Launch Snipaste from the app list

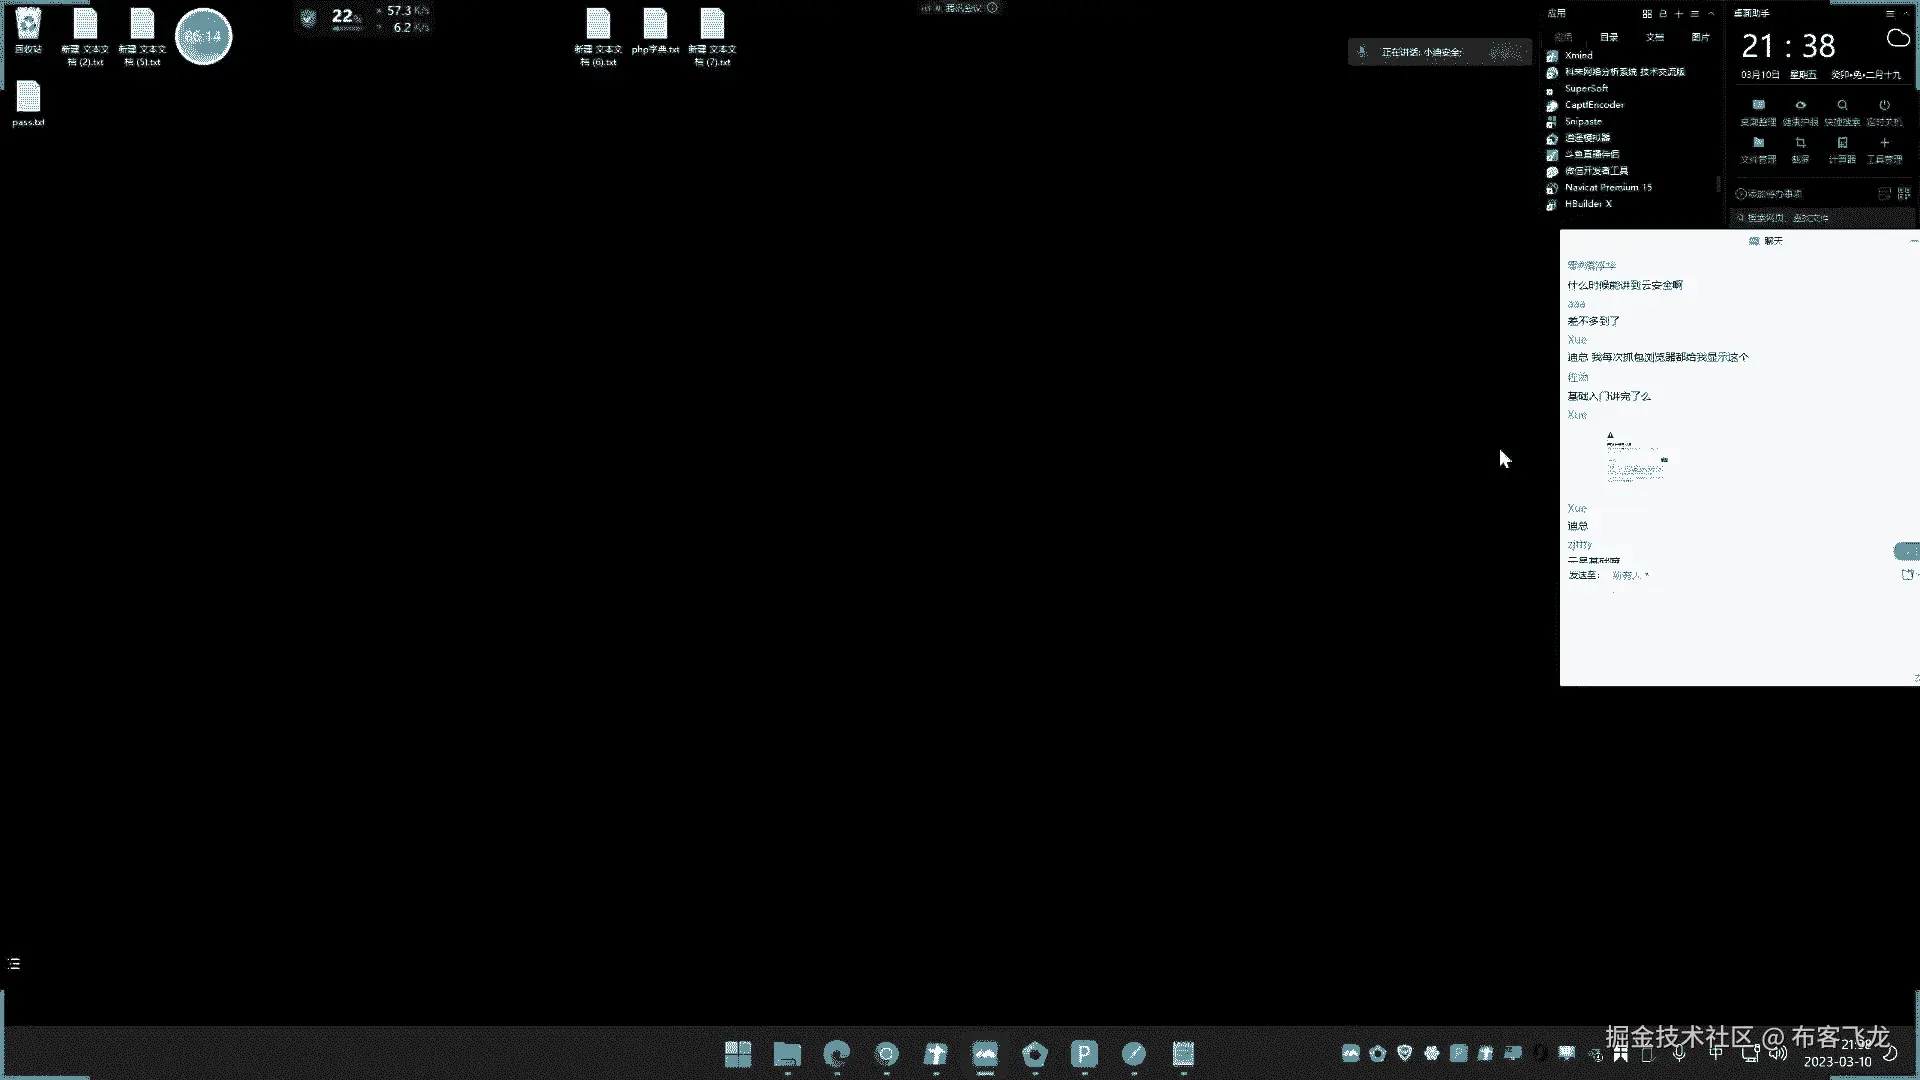(x=1583, y=121)
